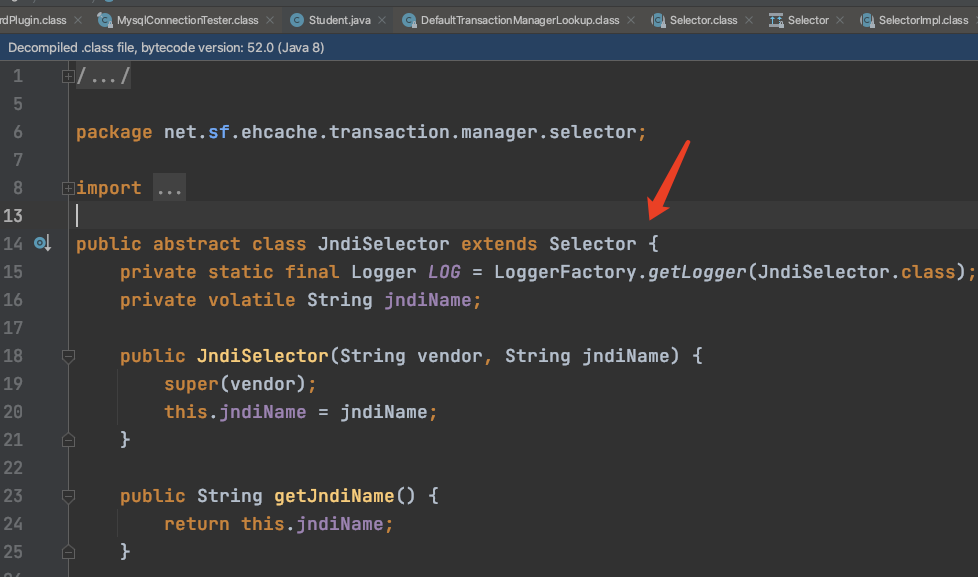Click the SelectorImpl.class tab file icon
The width and height of the screenshot is (978, 577).
pos(867,20)
